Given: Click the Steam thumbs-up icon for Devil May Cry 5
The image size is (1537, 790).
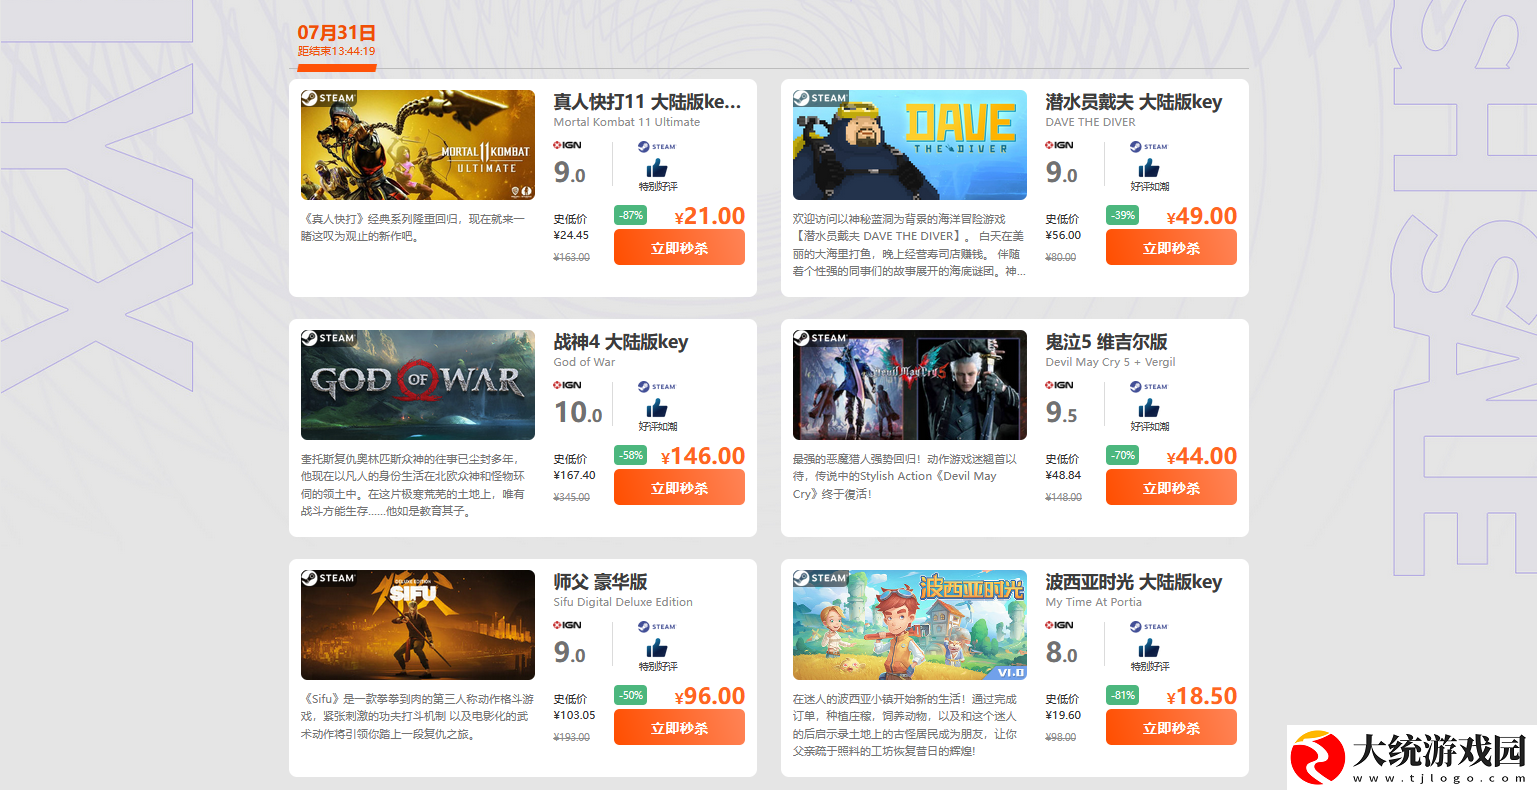Looking at the screenshot, I should [x=1149, y=408].
